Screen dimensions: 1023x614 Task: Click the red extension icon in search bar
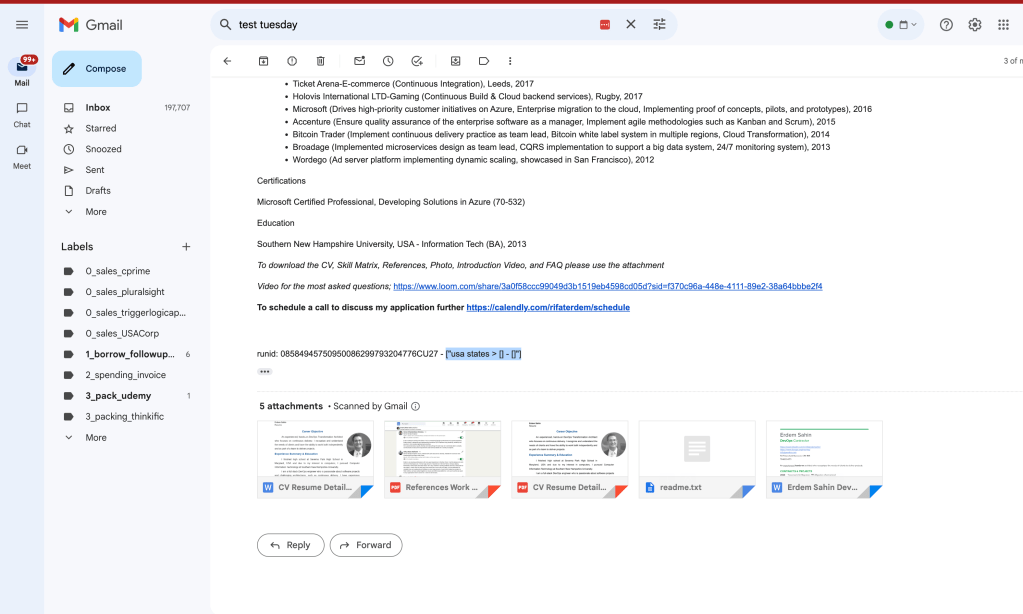[605, 25]
